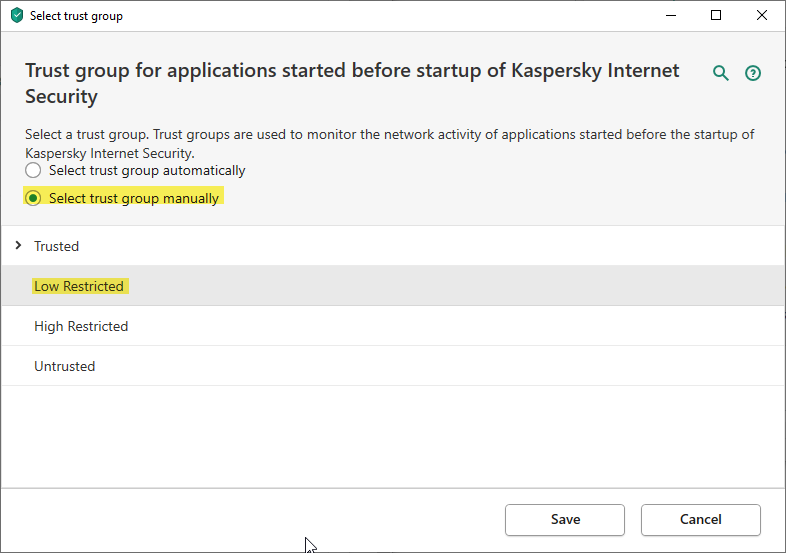Choose the High Restricted trust group
Image resolution: width=786 pixels, height=553 pixels.
[81, 326]
